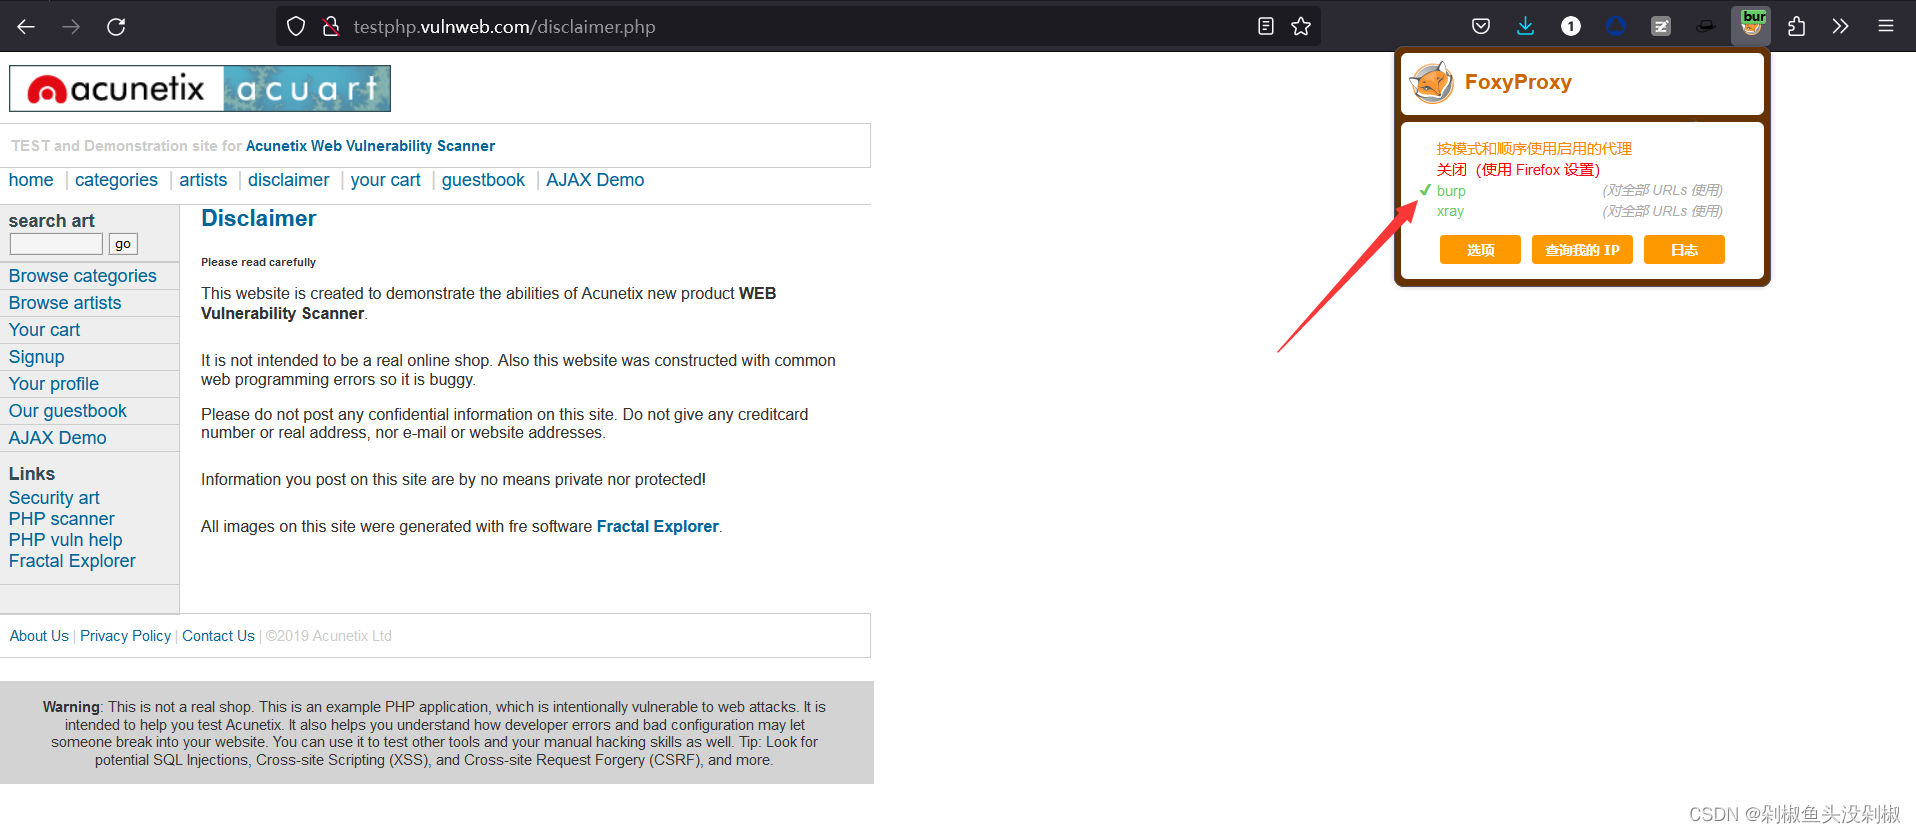
Task: Open the Contact Us footer link
Action: coord(218,636)
